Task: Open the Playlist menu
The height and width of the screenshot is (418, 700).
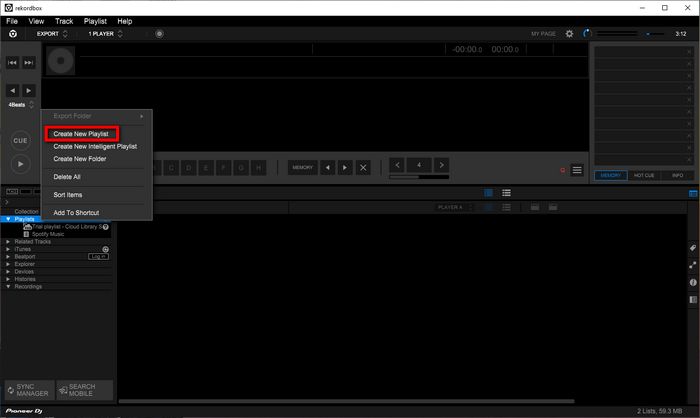Action: pyautogui.click(x=95, y=21)
